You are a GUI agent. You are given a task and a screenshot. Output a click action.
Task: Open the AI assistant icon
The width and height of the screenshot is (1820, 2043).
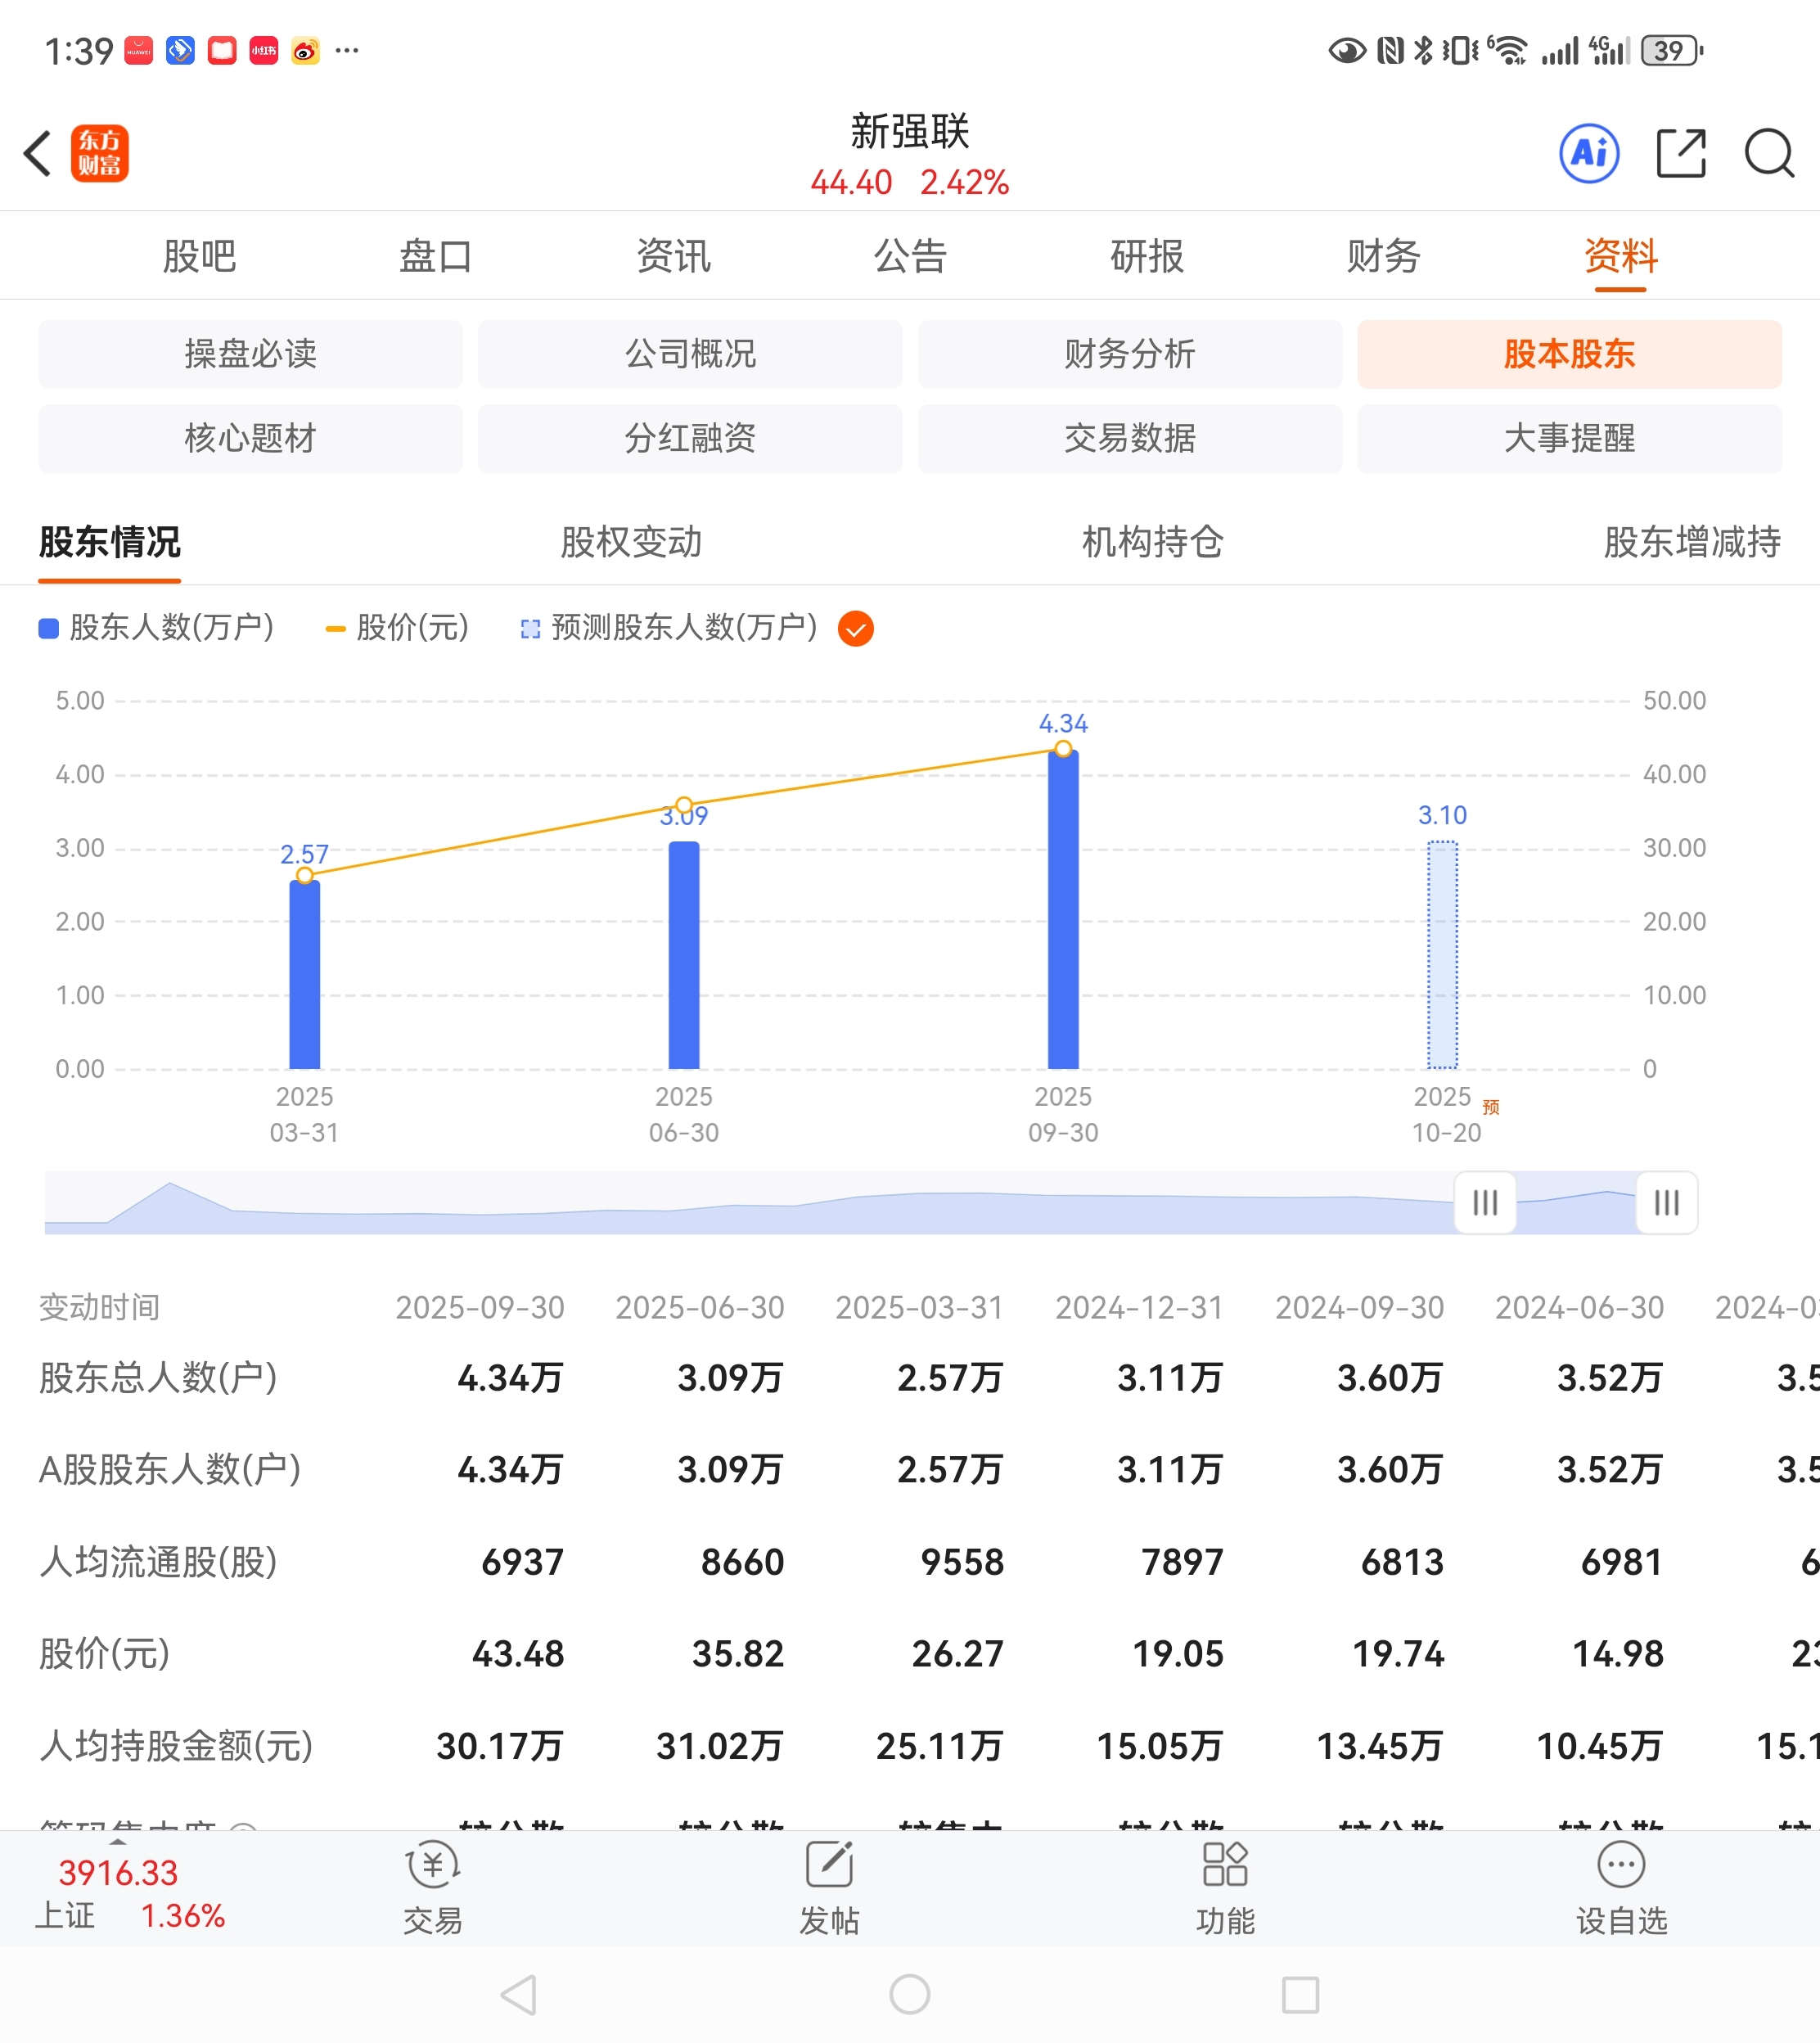pos(1588,154)
